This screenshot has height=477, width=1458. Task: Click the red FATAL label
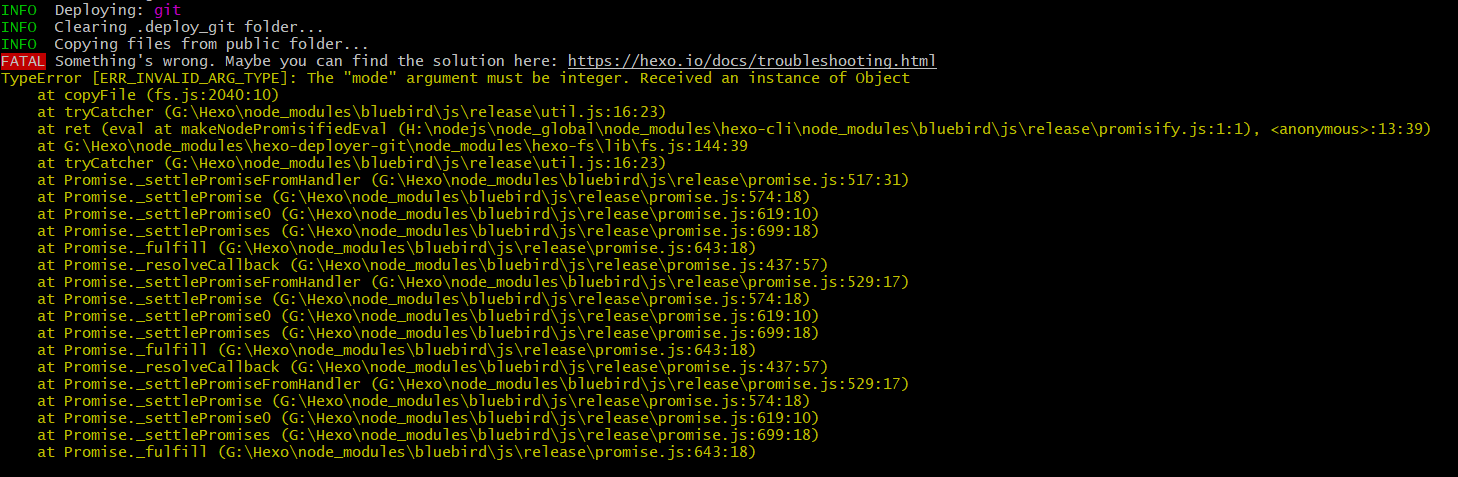click(23, 61)
